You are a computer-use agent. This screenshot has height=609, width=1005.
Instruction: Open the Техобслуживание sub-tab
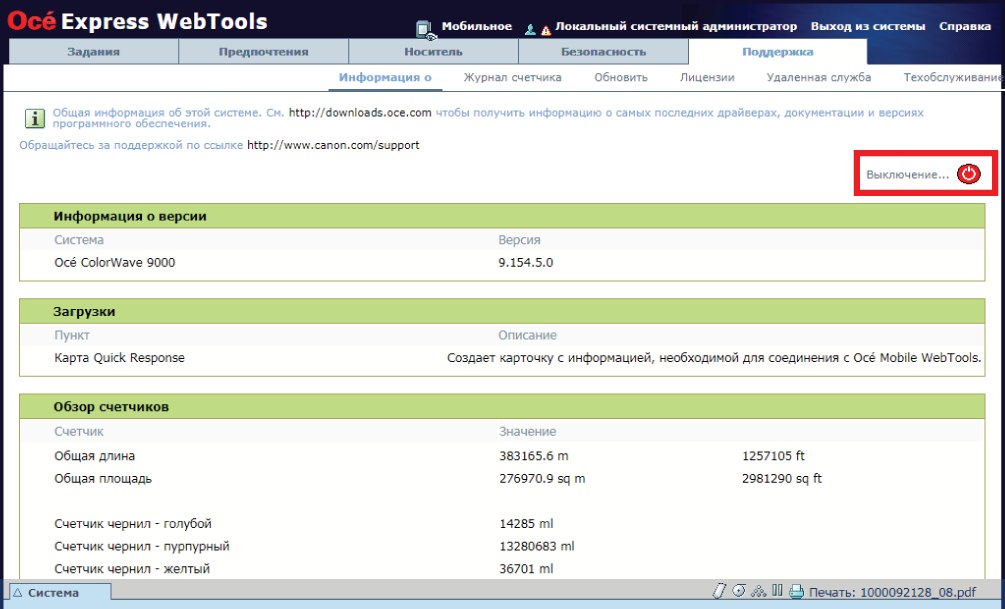pyautogui.click(x=954, y=78)
